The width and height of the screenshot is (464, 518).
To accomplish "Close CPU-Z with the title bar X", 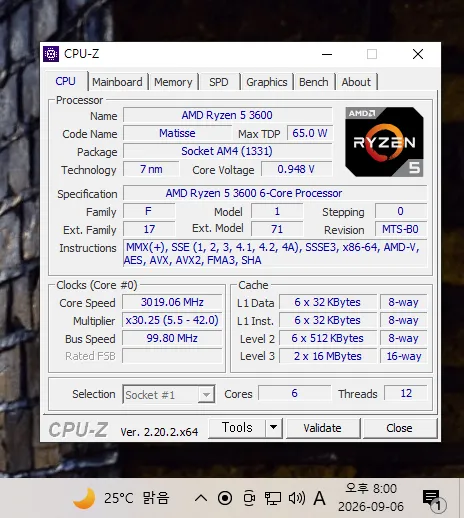I will (x=418, y=54).
